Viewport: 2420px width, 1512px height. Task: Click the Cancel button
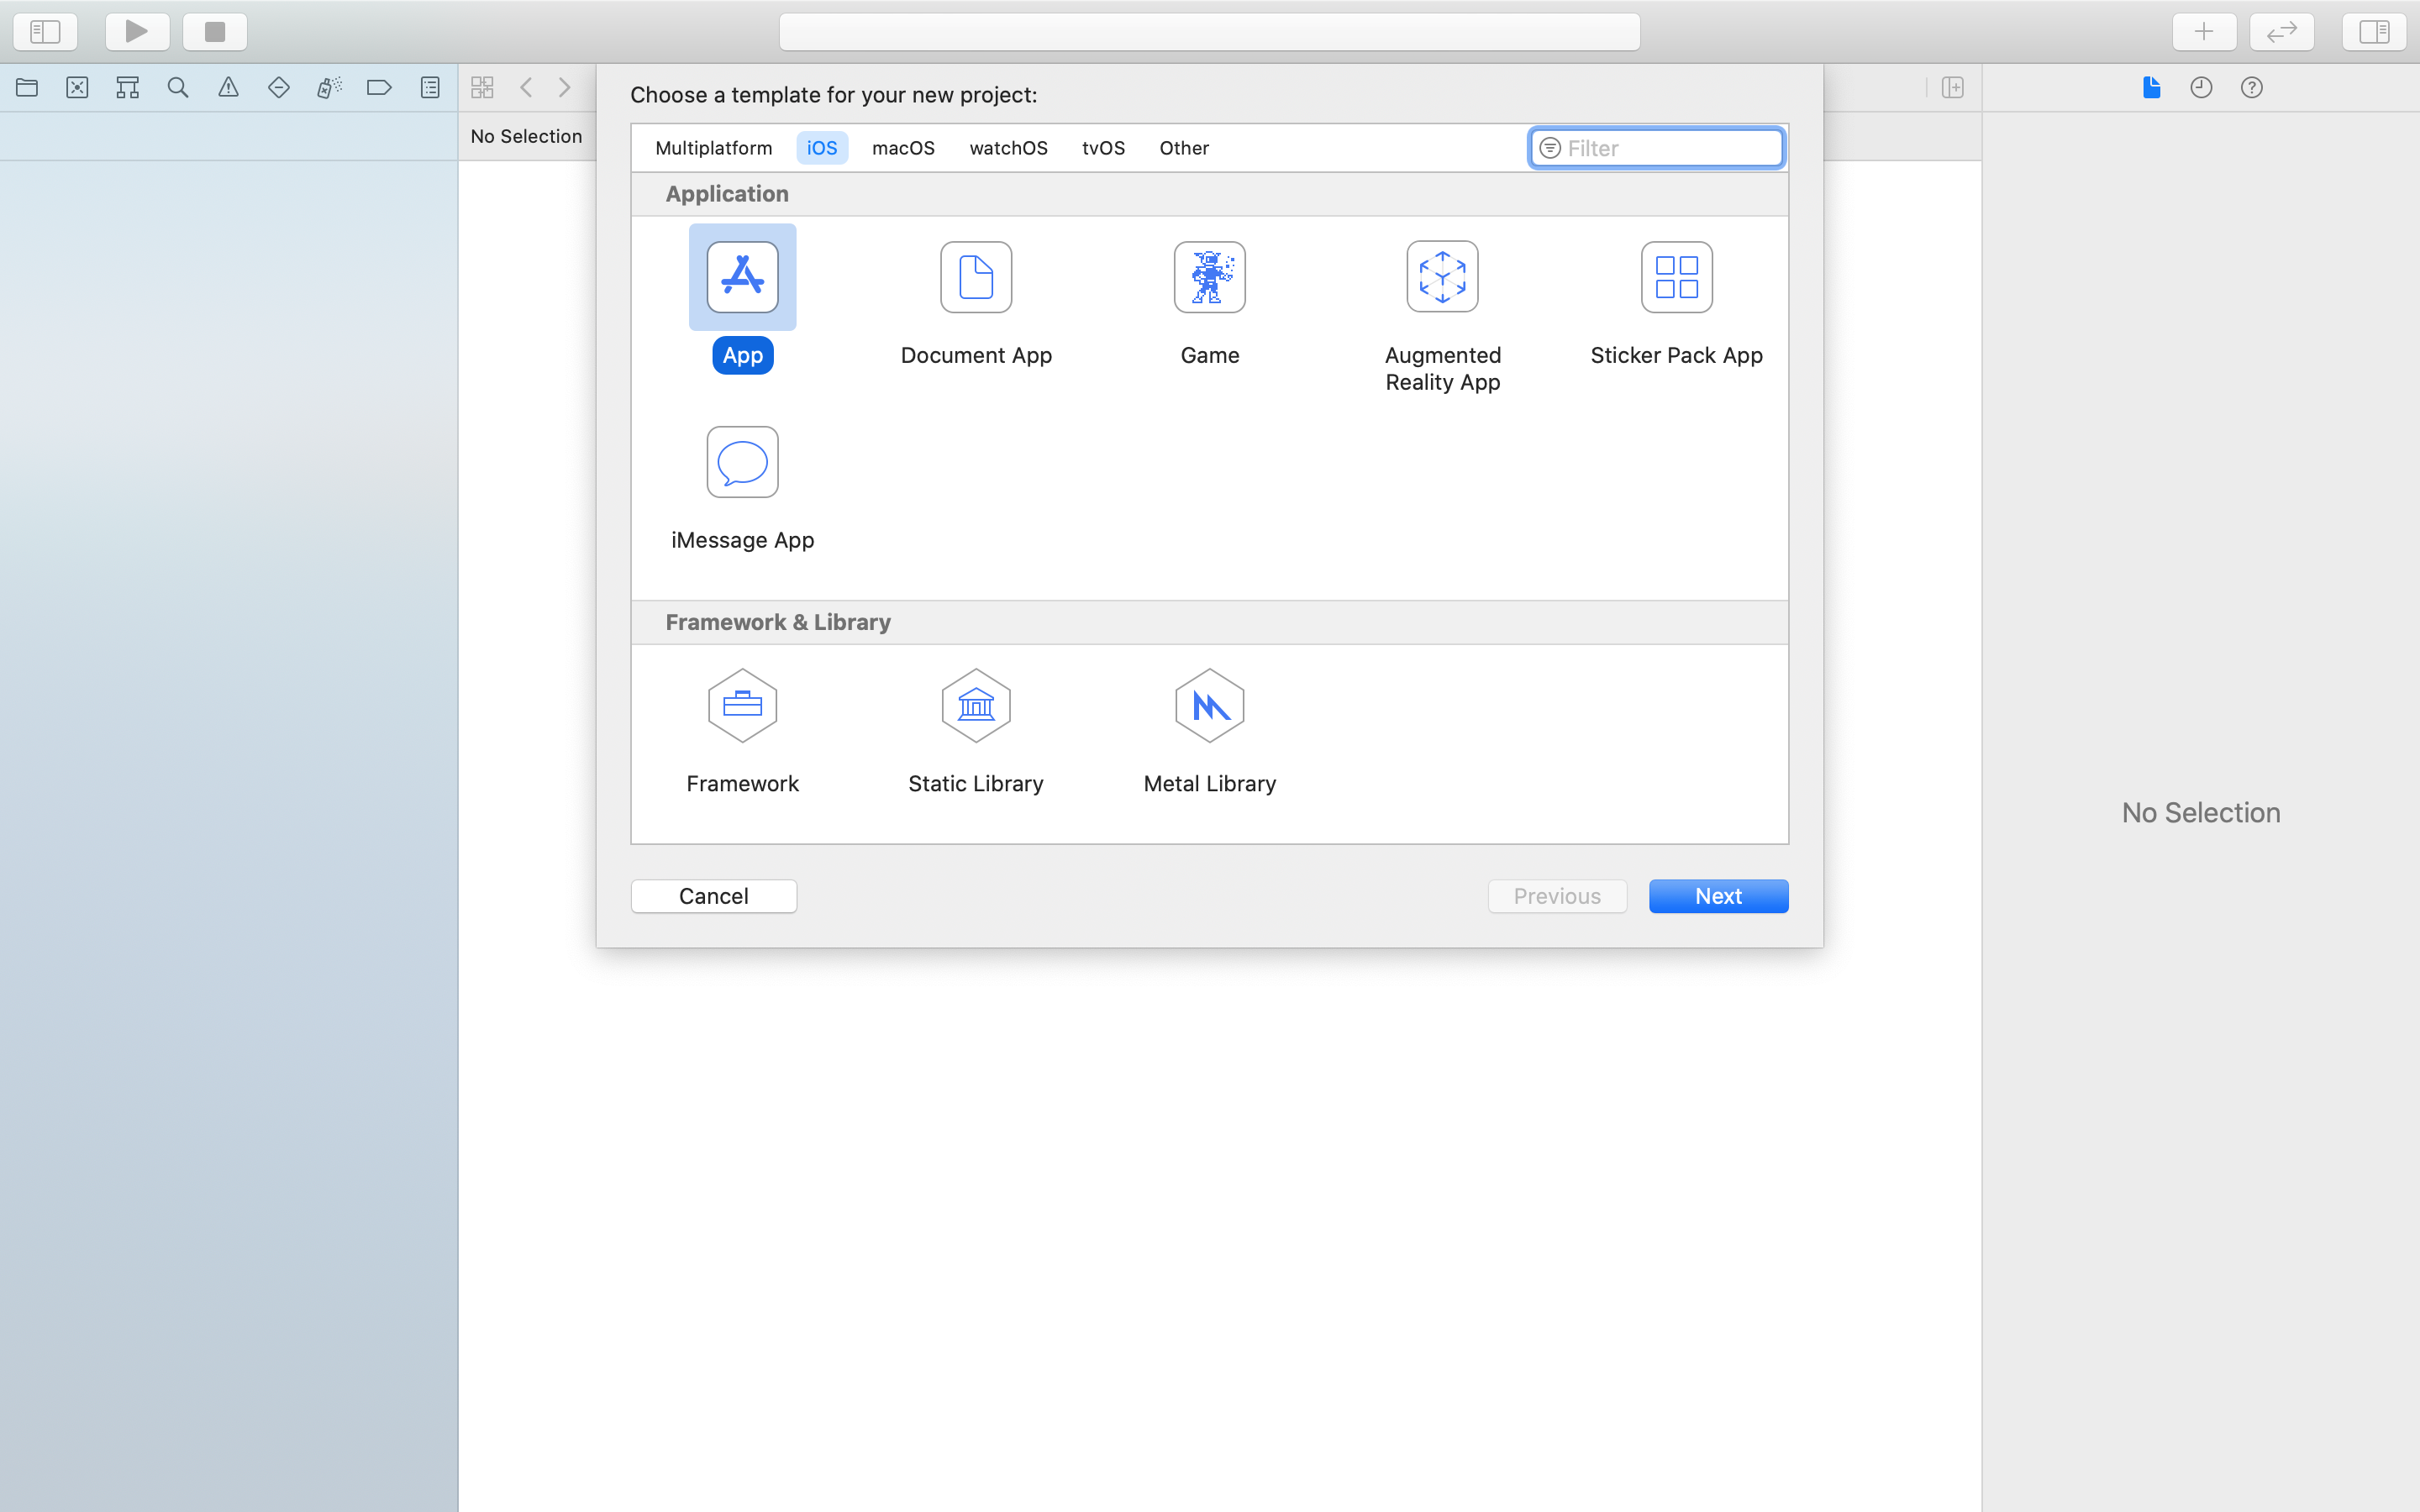pos(713,896)
